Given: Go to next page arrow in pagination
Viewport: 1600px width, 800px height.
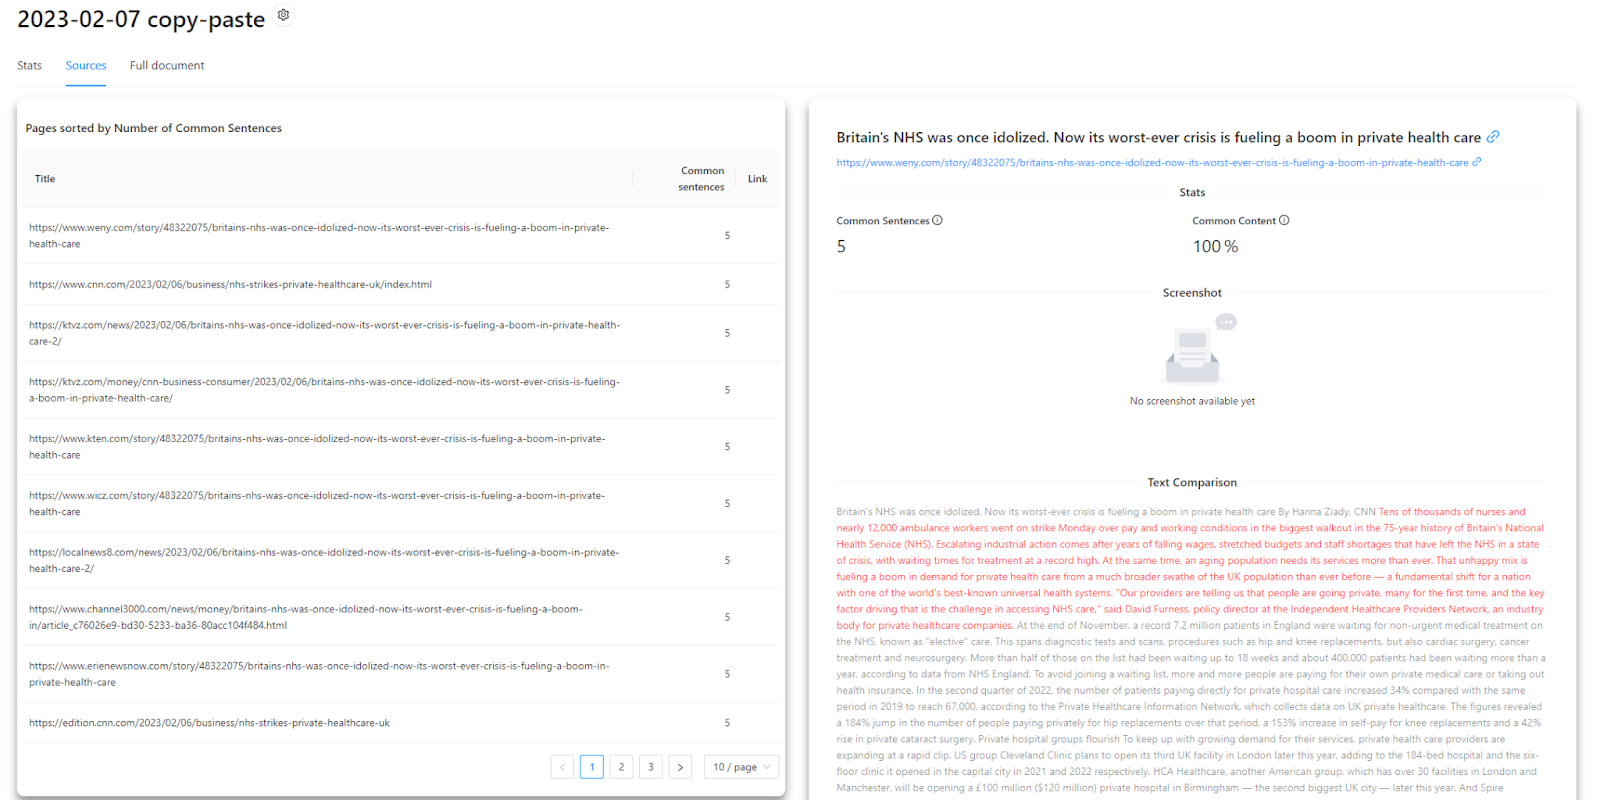Looking at the screenshot, I should (680, 767).
